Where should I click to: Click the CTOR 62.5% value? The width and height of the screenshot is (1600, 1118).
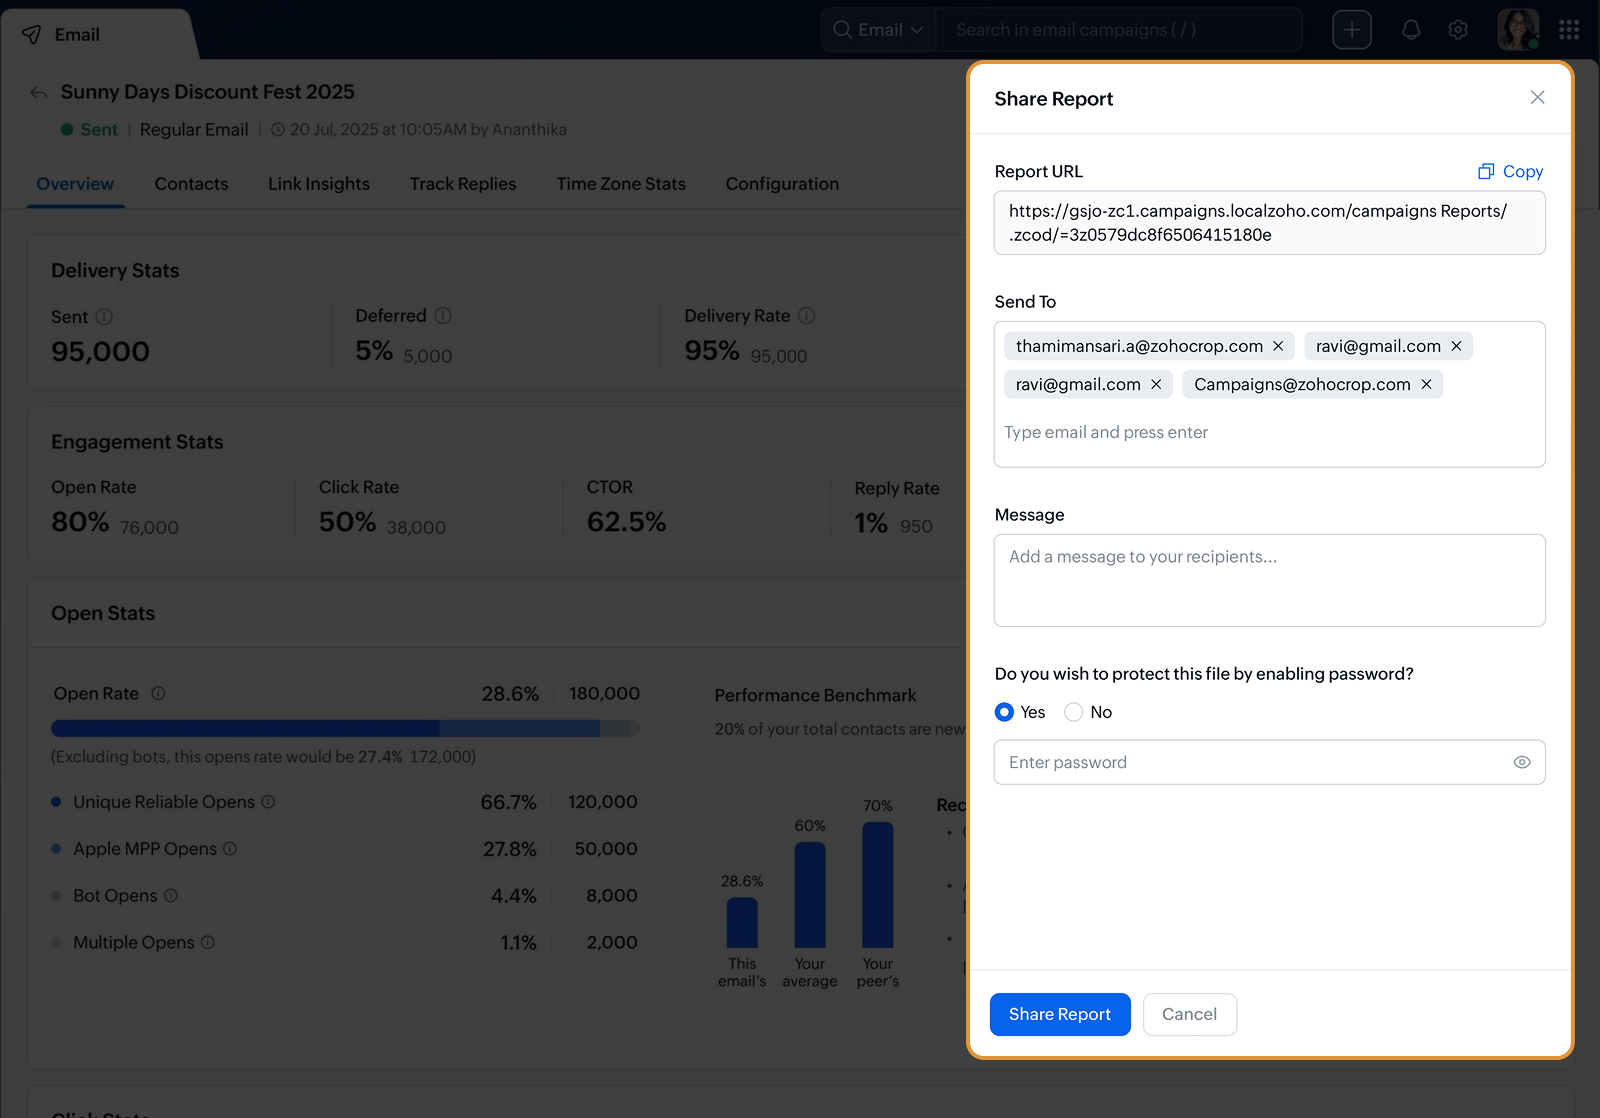click(626, 522)
